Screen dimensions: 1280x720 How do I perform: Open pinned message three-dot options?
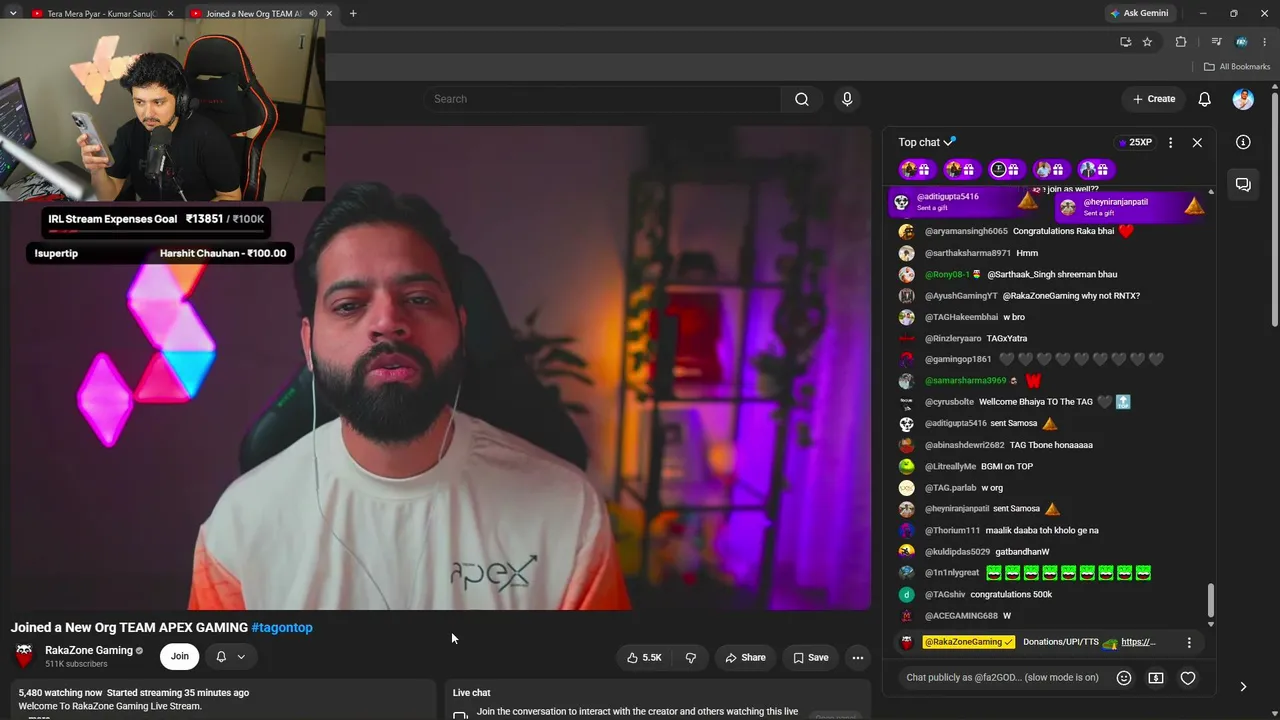[1189, 642]
